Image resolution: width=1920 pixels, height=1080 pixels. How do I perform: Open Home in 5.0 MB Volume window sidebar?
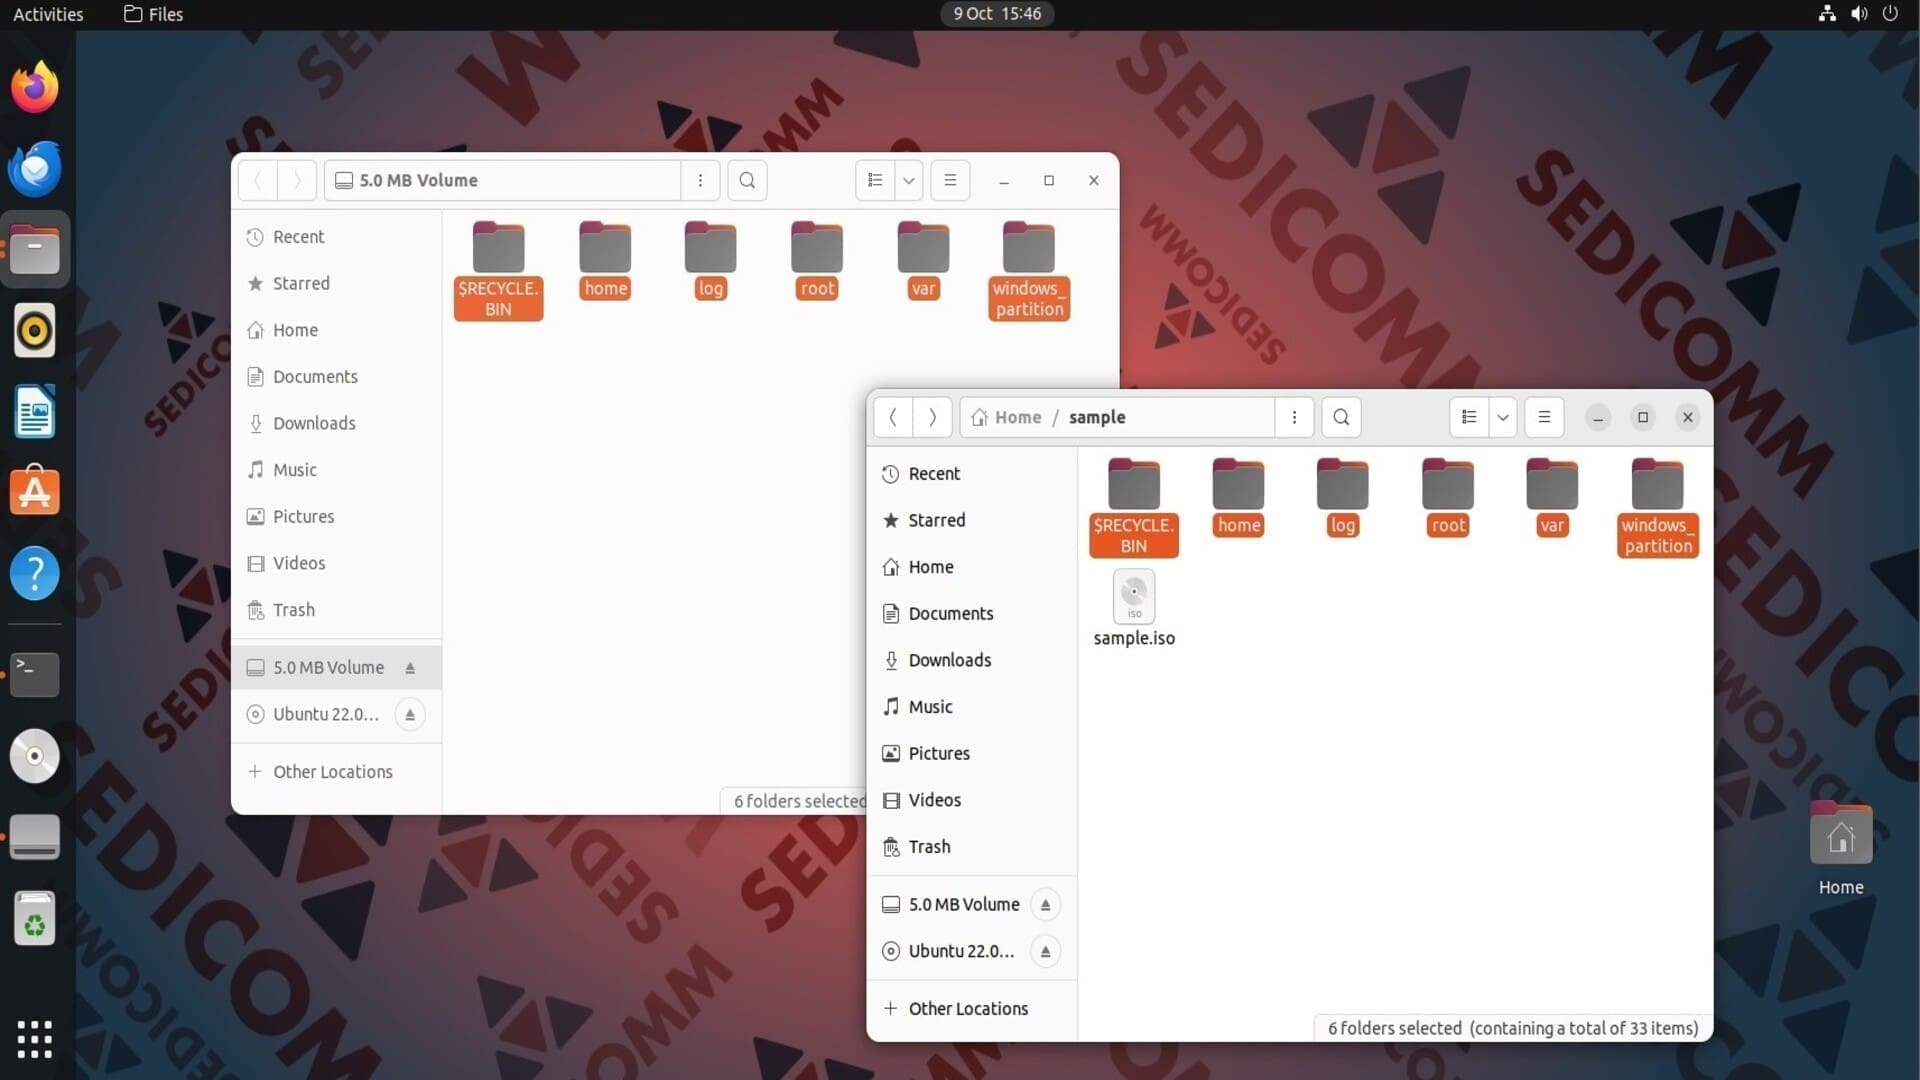[x=337, y=330]
